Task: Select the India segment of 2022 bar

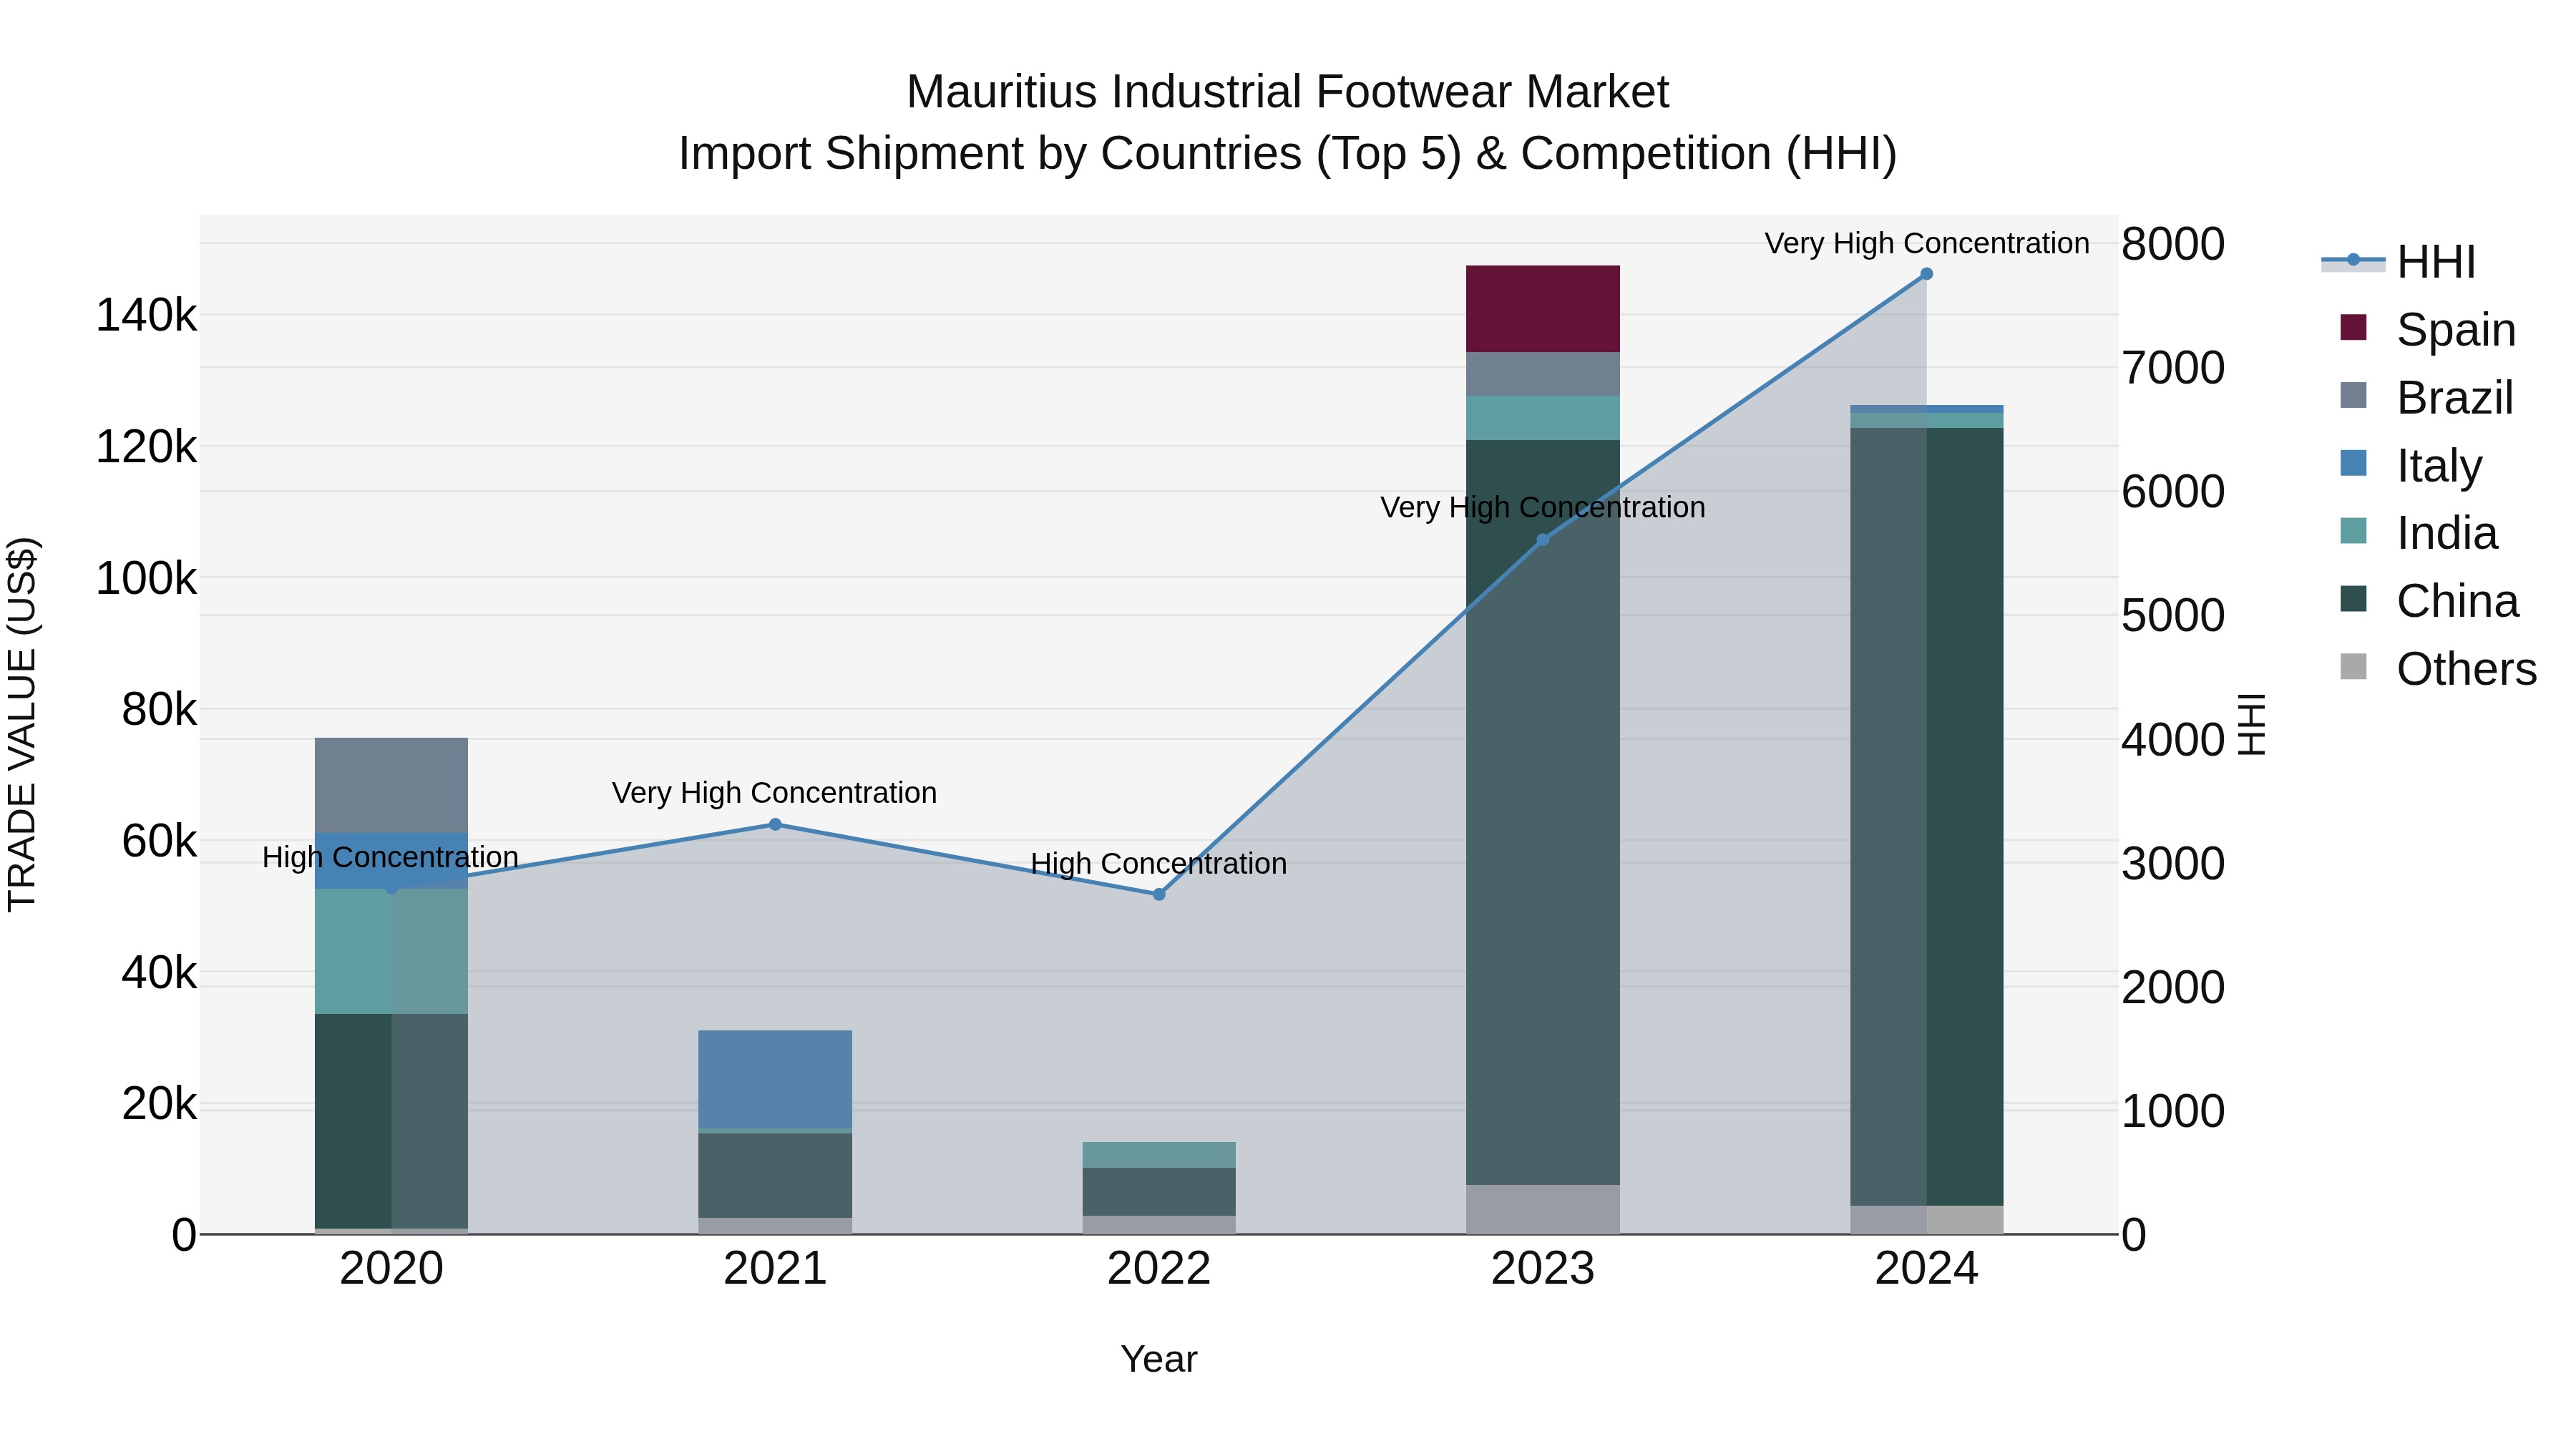Action: point(1159,1155)
